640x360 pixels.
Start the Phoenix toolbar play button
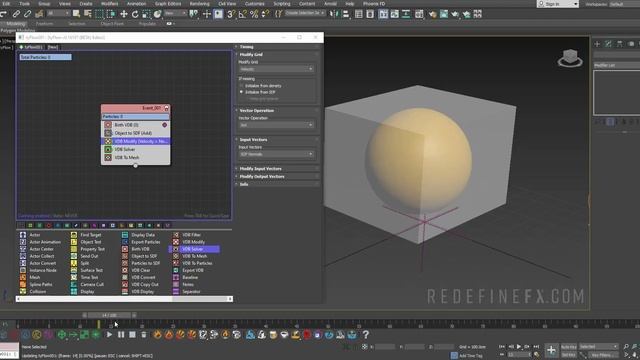(109, 335)
